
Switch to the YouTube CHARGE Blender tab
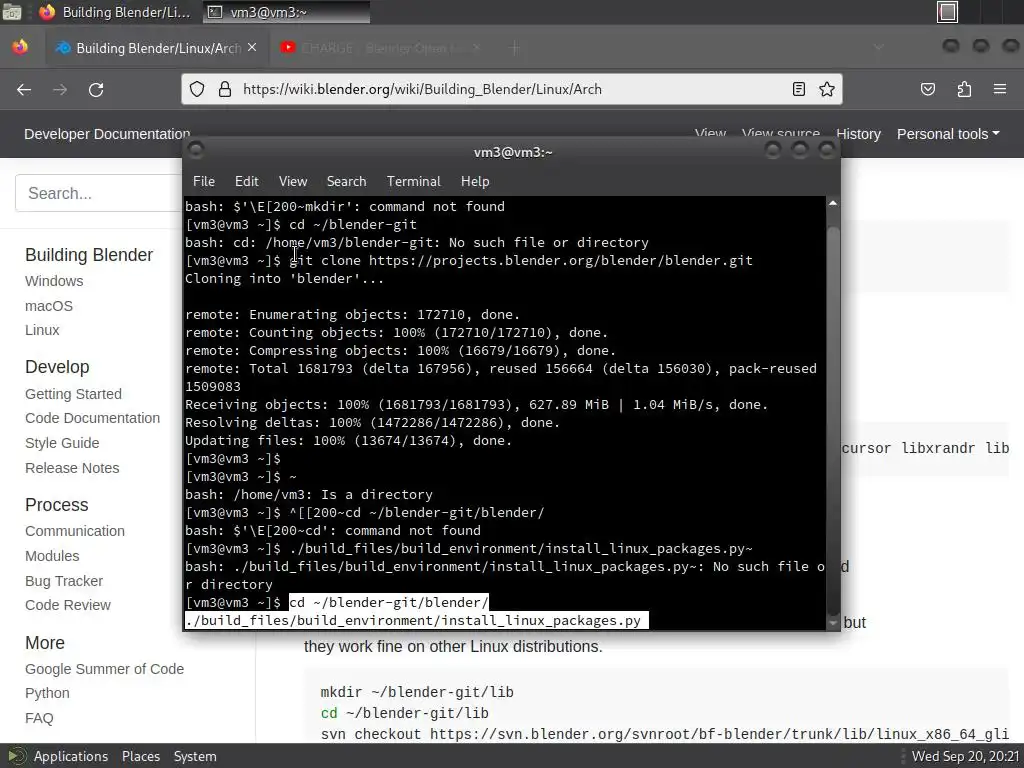click(381, 48)
